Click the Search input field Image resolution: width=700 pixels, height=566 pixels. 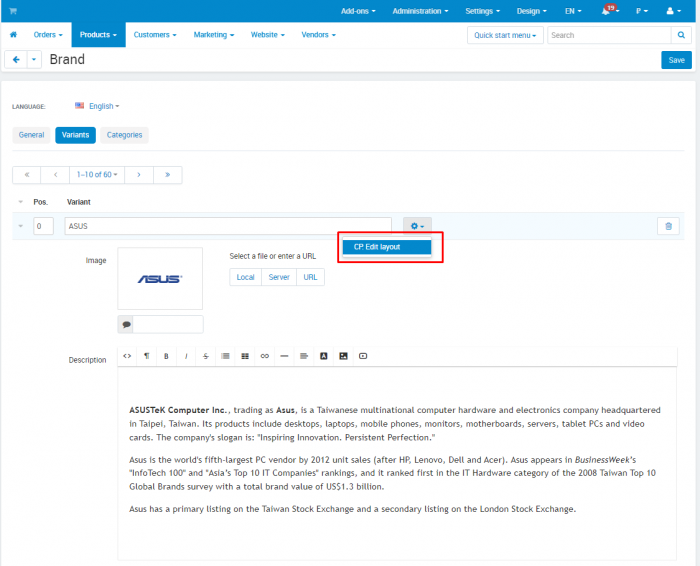point(609,35)
